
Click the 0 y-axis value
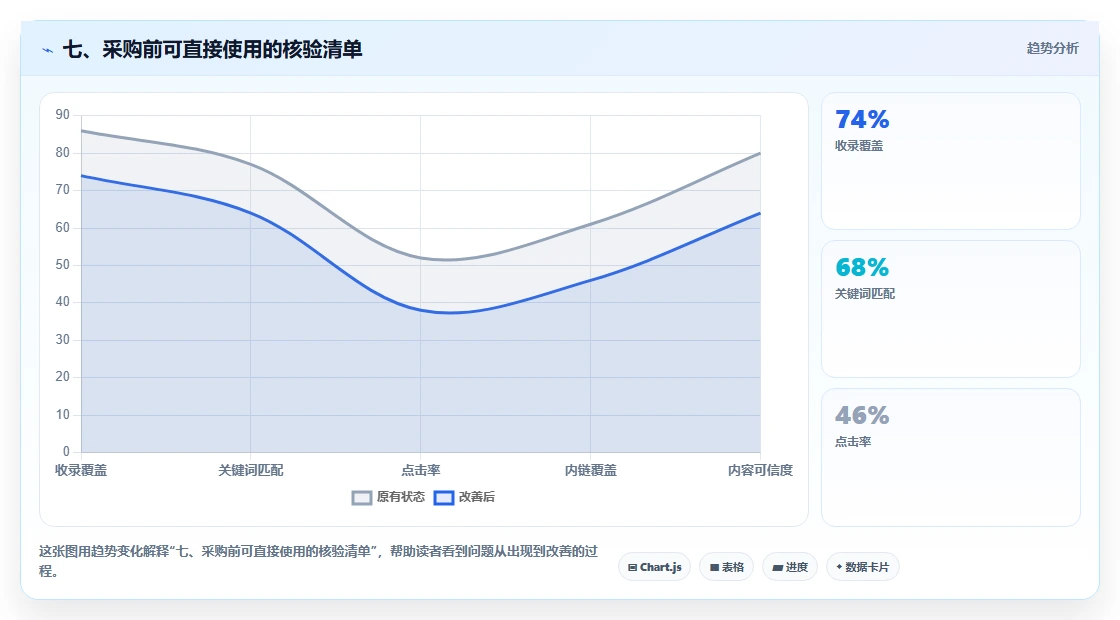click(x=66, y=451)
